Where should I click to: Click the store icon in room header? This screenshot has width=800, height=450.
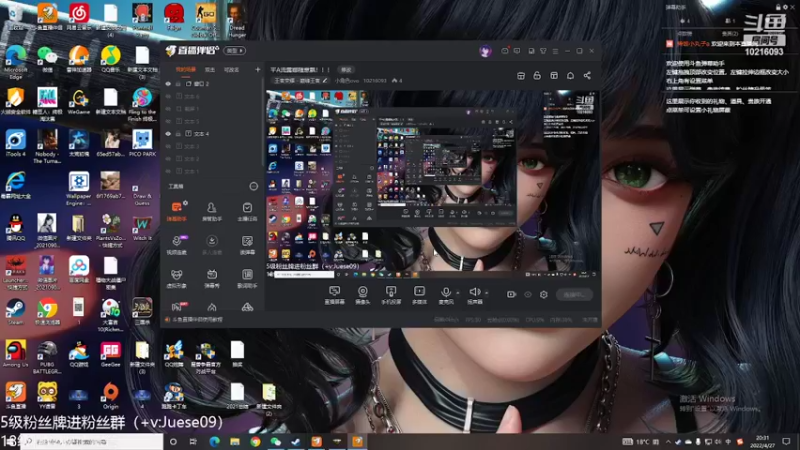(521, 76)
